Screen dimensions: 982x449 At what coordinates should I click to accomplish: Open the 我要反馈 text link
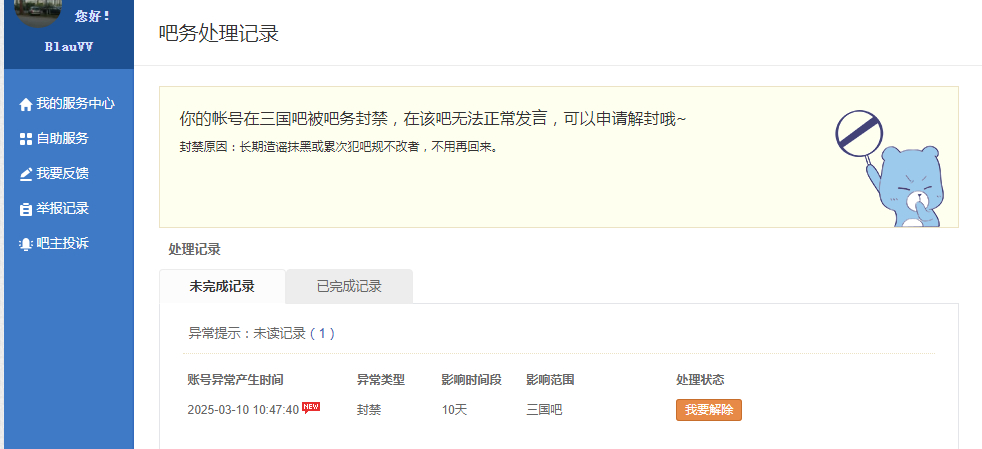[63, 173]
